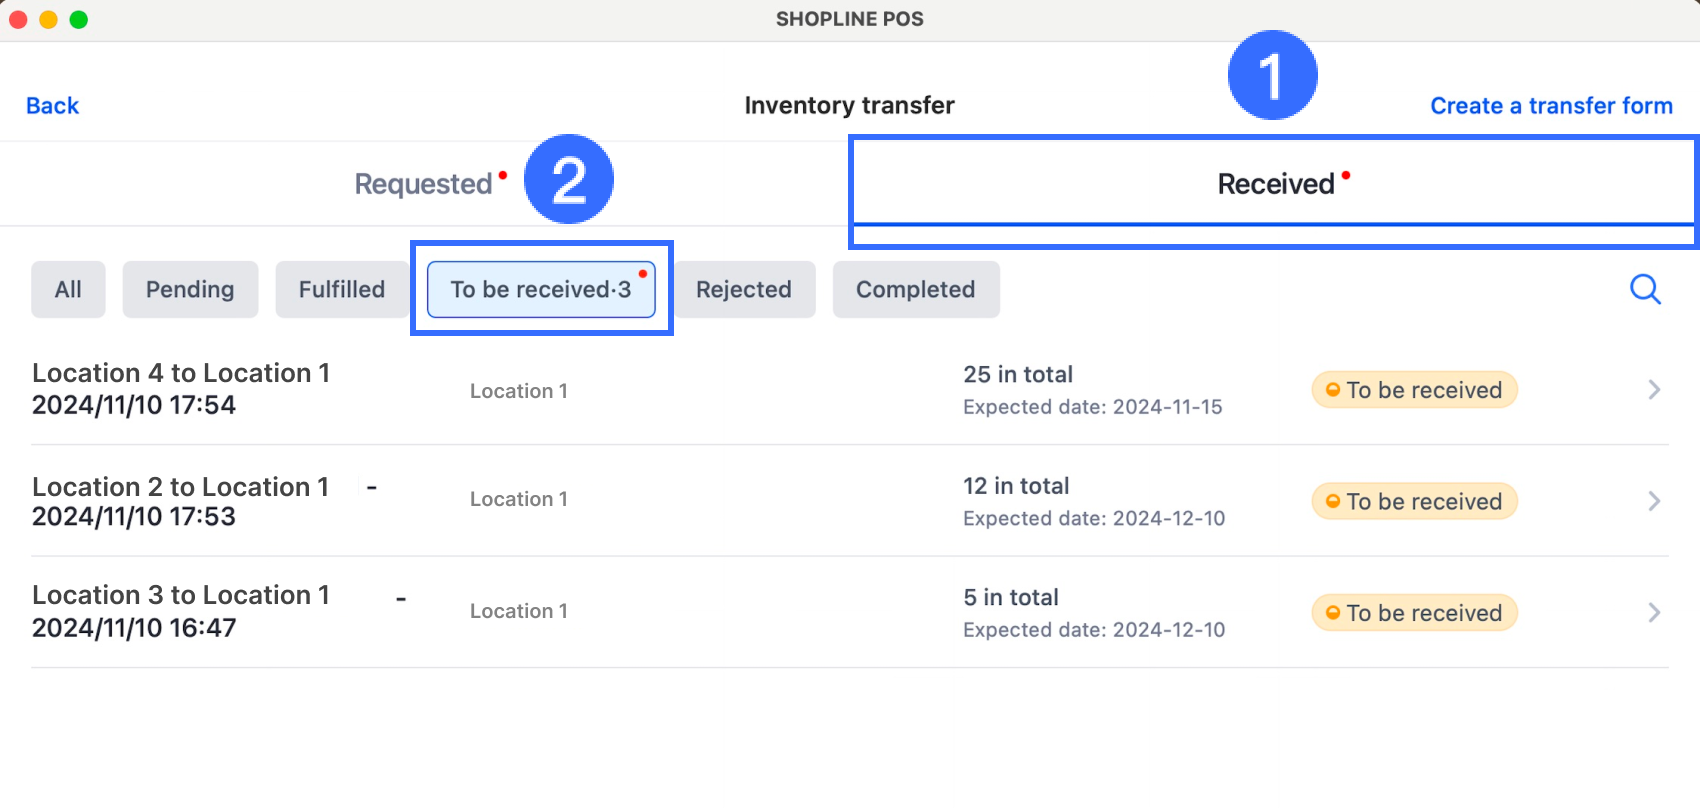This screenshot has height=808, width=1700.
Task: Click Create a transfer form
Action: 1551,106
